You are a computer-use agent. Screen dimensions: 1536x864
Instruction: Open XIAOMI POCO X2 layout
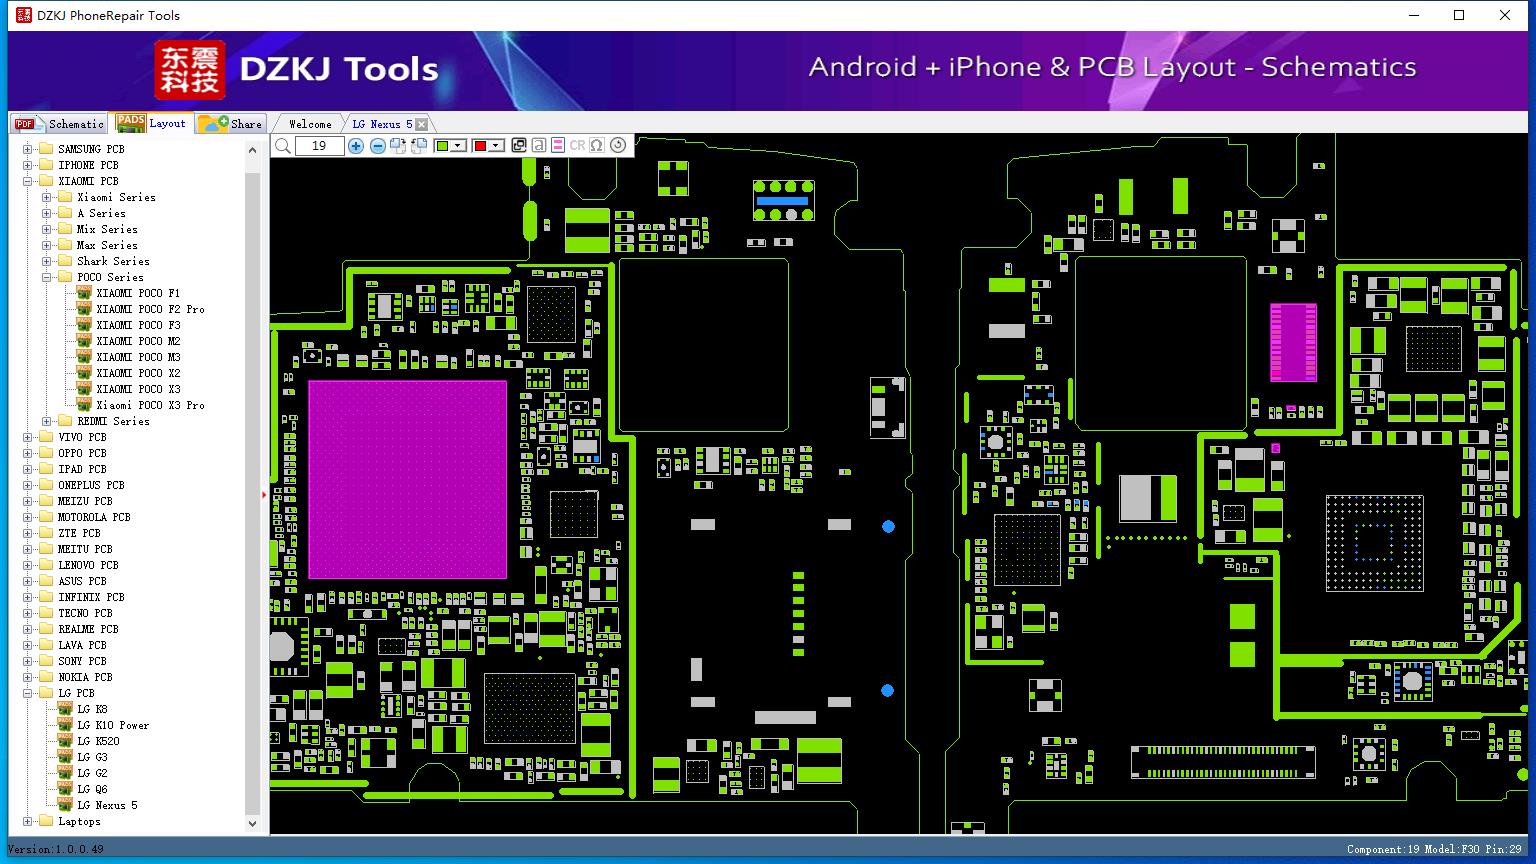coord(138,373)
